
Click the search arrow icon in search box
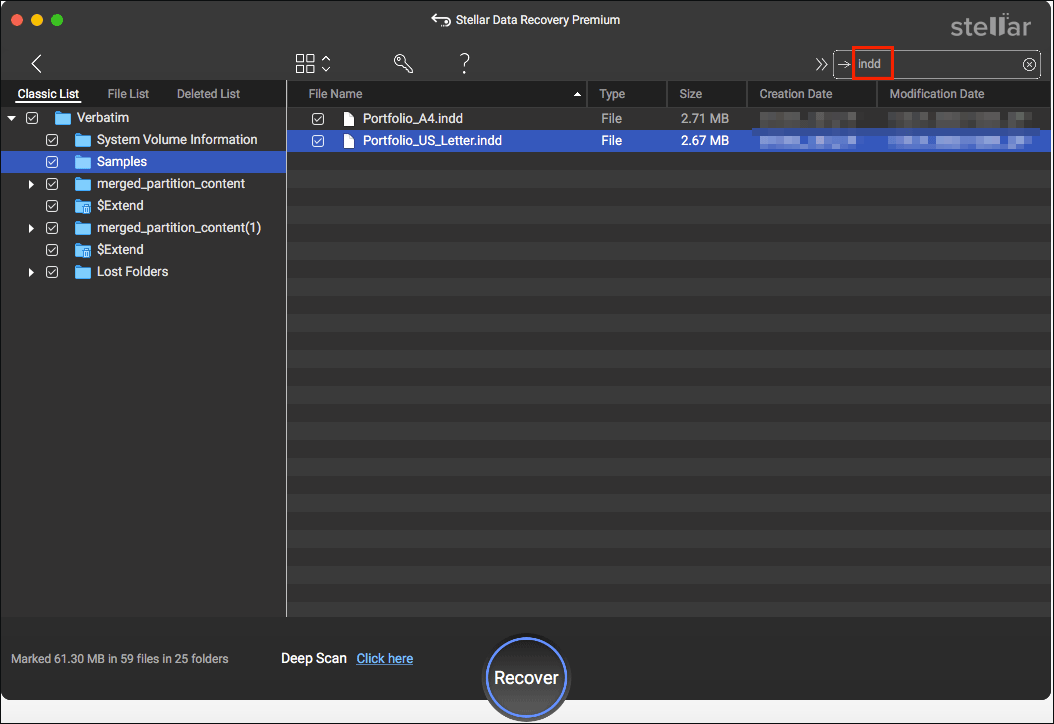click(844, 65)
